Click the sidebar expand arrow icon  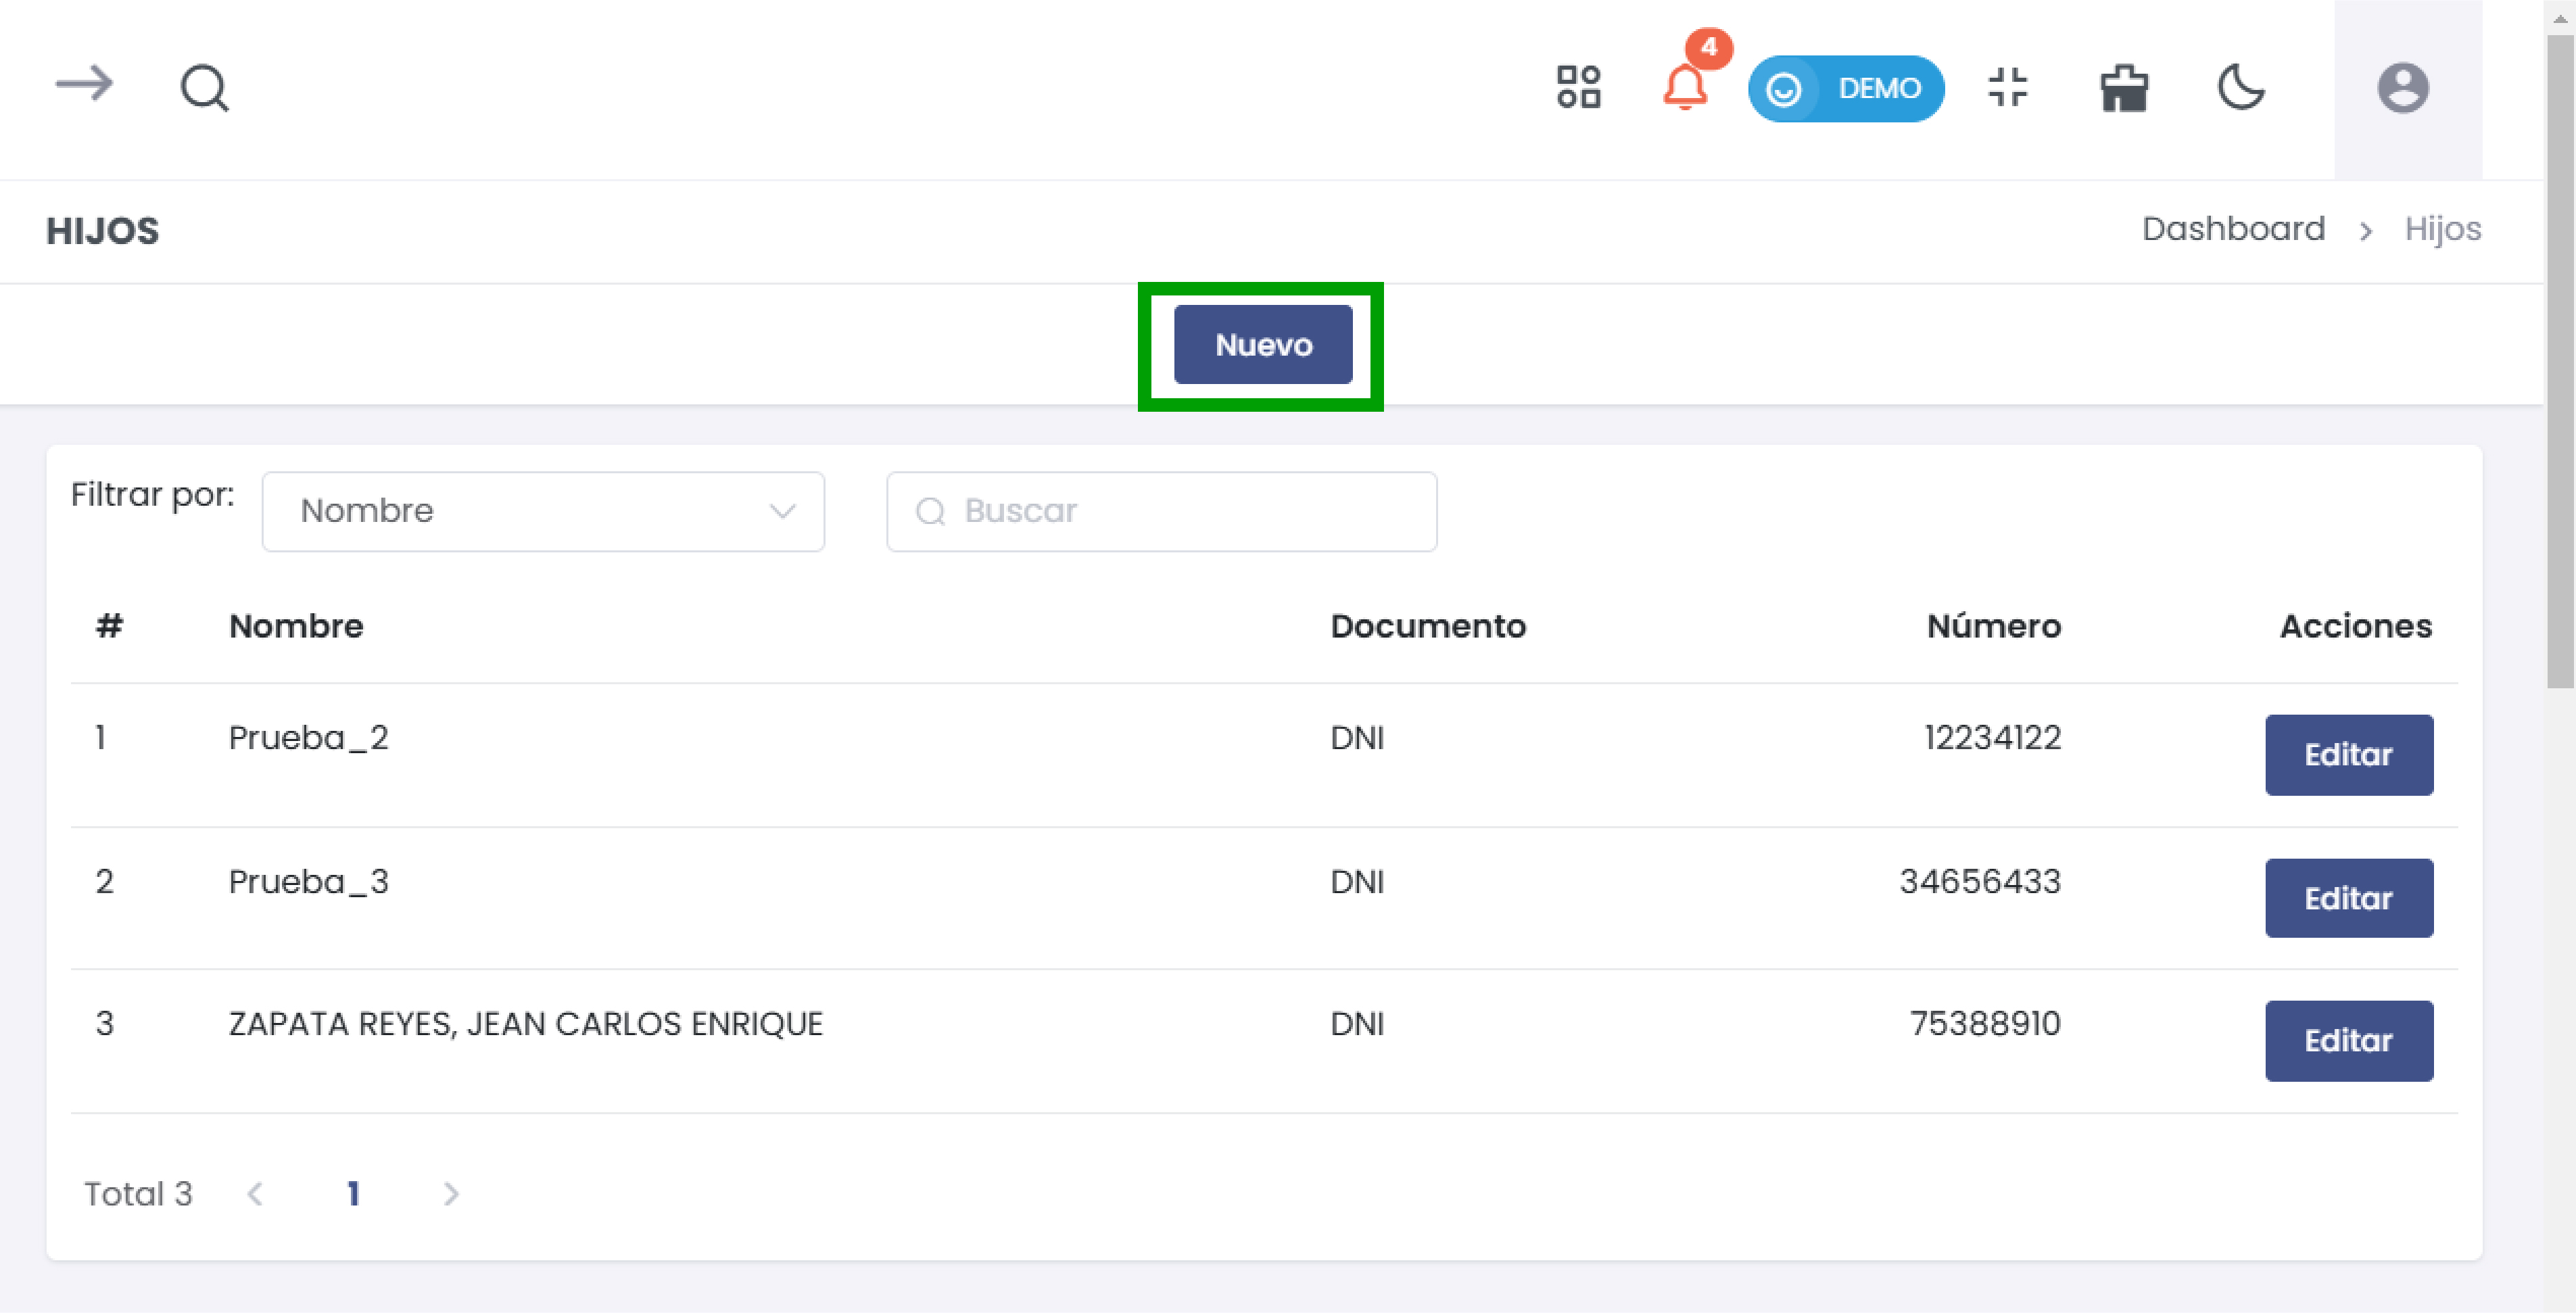point(84,85)
